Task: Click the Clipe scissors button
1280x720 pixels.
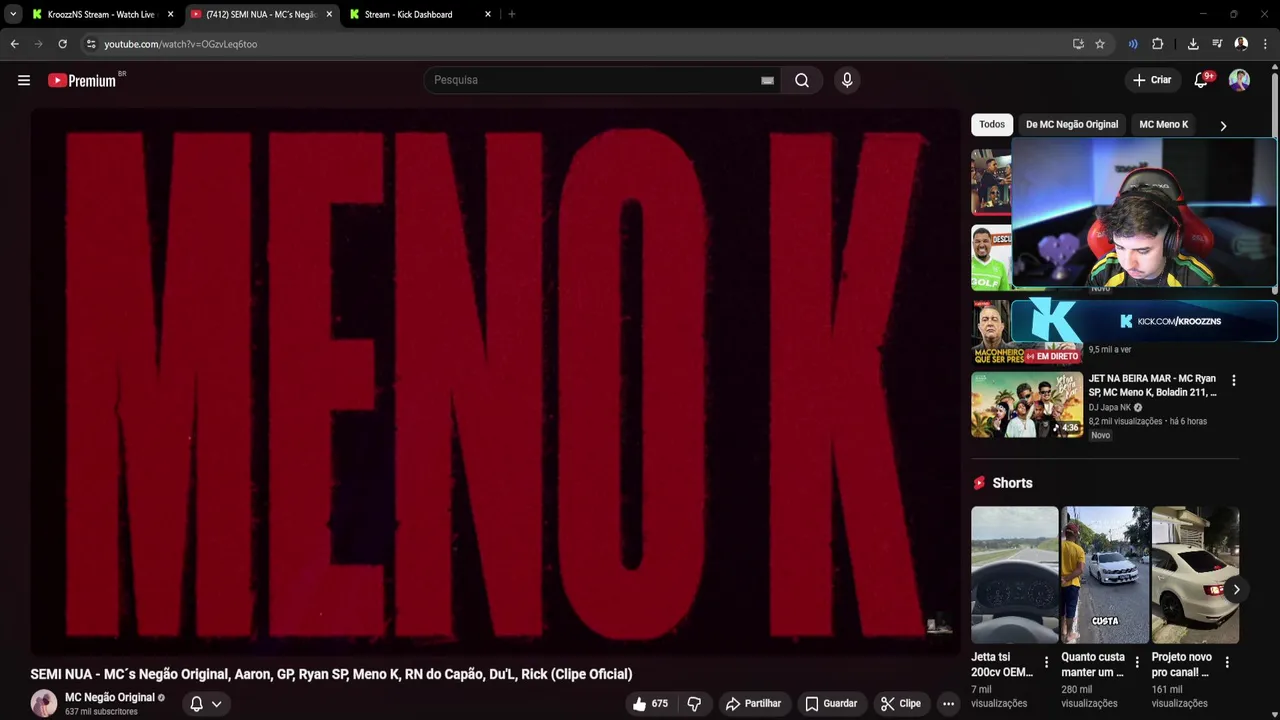Action: 900,704
